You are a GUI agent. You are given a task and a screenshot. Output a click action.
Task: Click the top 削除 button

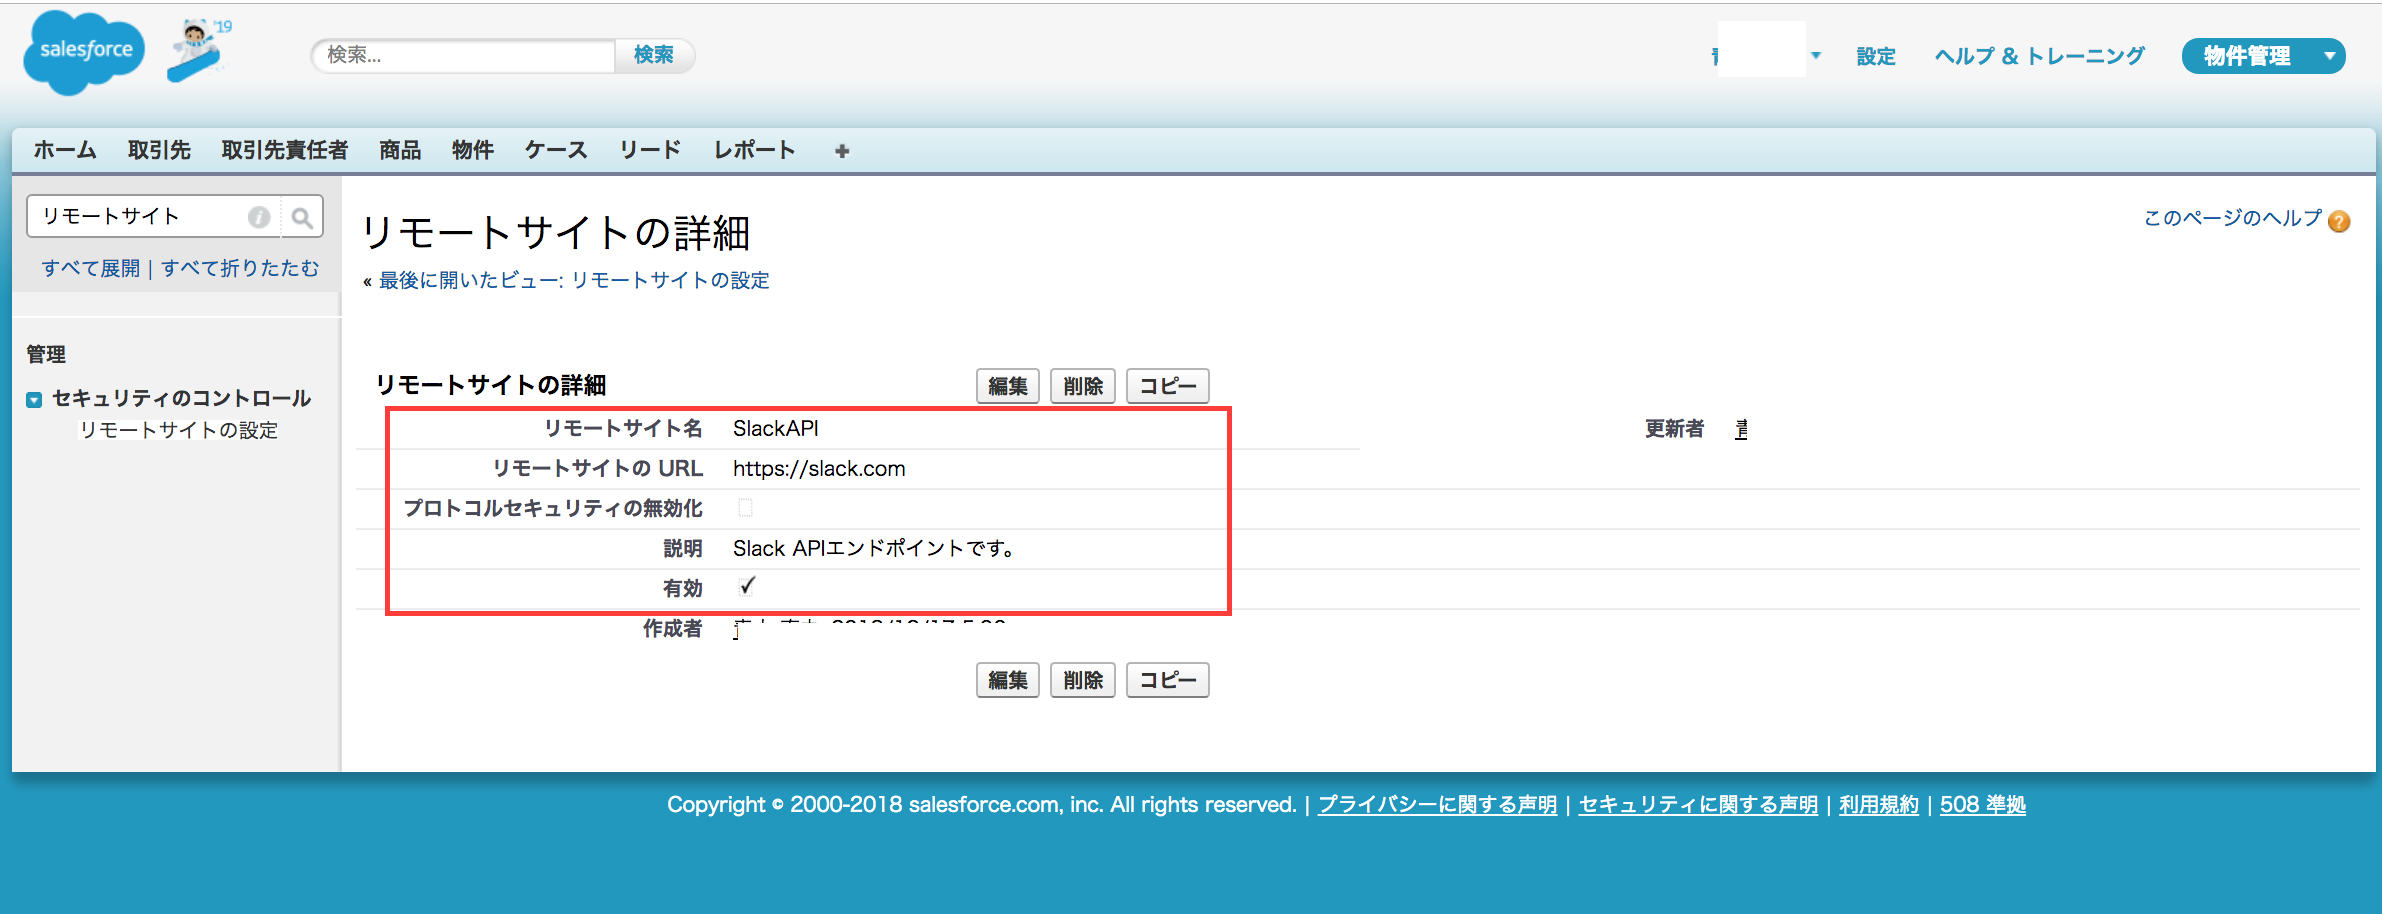[1083, 386]
